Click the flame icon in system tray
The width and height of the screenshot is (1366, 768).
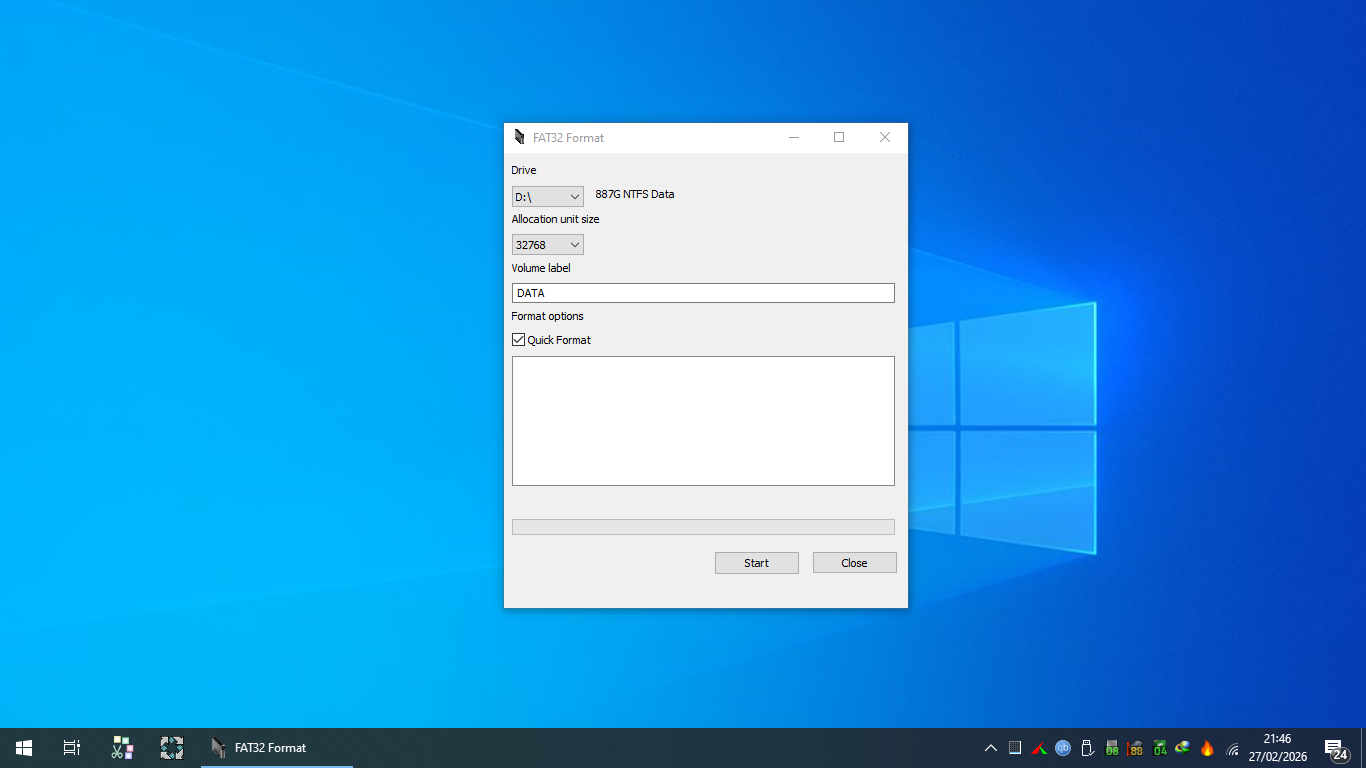tap(1207, 748)
